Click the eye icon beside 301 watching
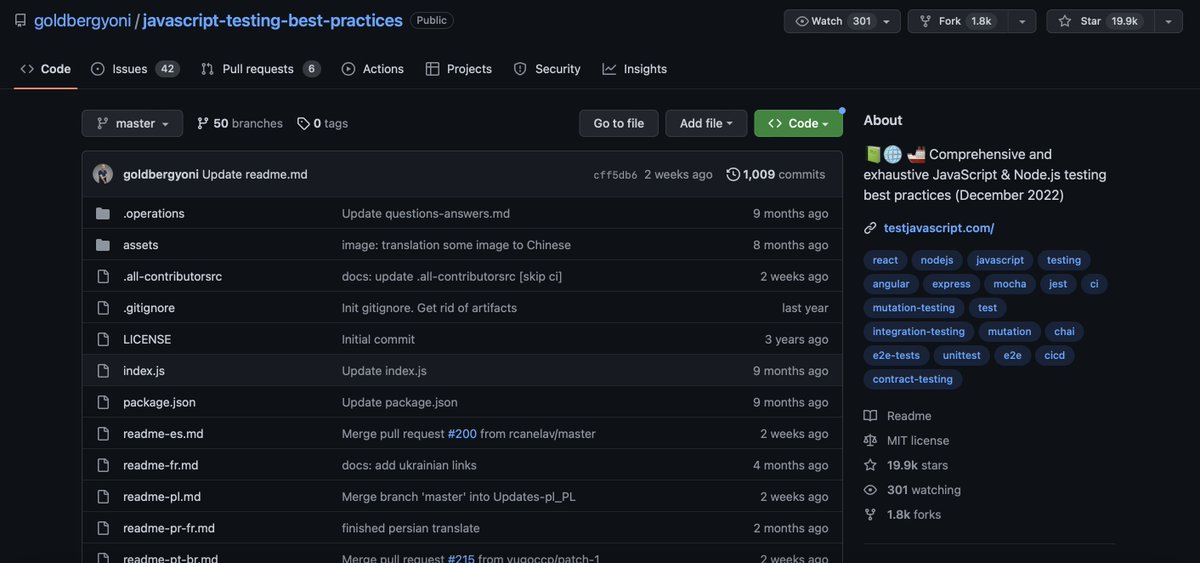The width and height of the screenshot is (1200, 563). click(x=870, y=490)
